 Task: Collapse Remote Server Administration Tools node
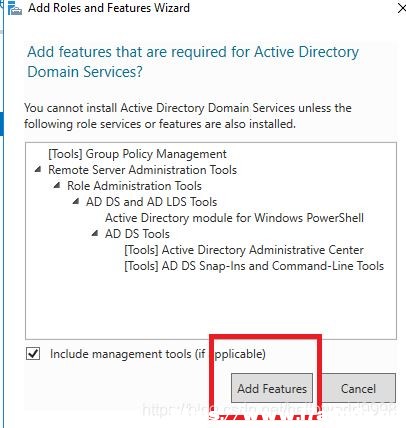coord(38,170)
